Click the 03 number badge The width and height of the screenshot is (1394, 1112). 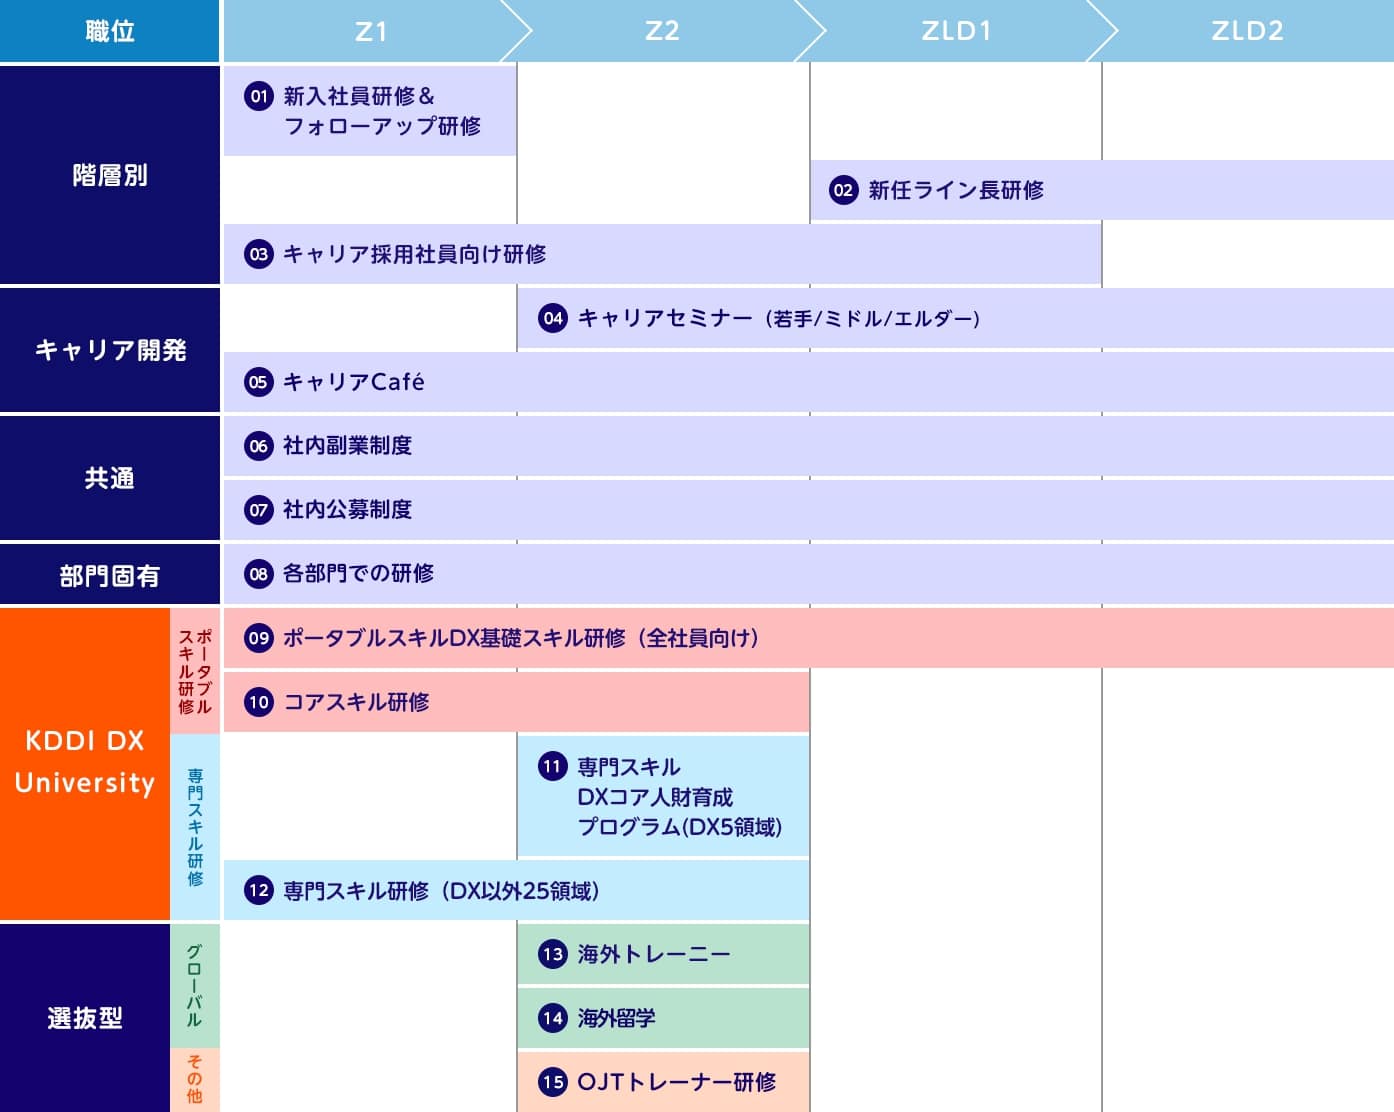click(x=259, y=254)
